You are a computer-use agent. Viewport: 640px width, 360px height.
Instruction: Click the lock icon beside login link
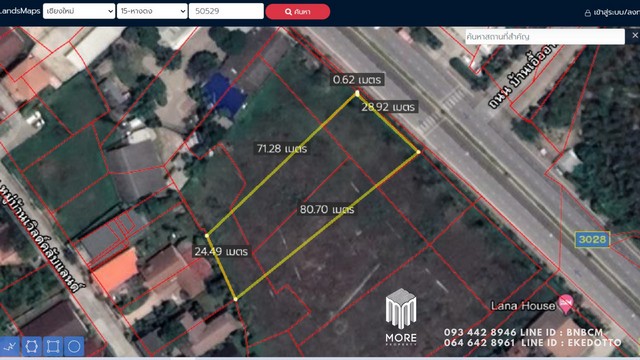pos(588,13)
